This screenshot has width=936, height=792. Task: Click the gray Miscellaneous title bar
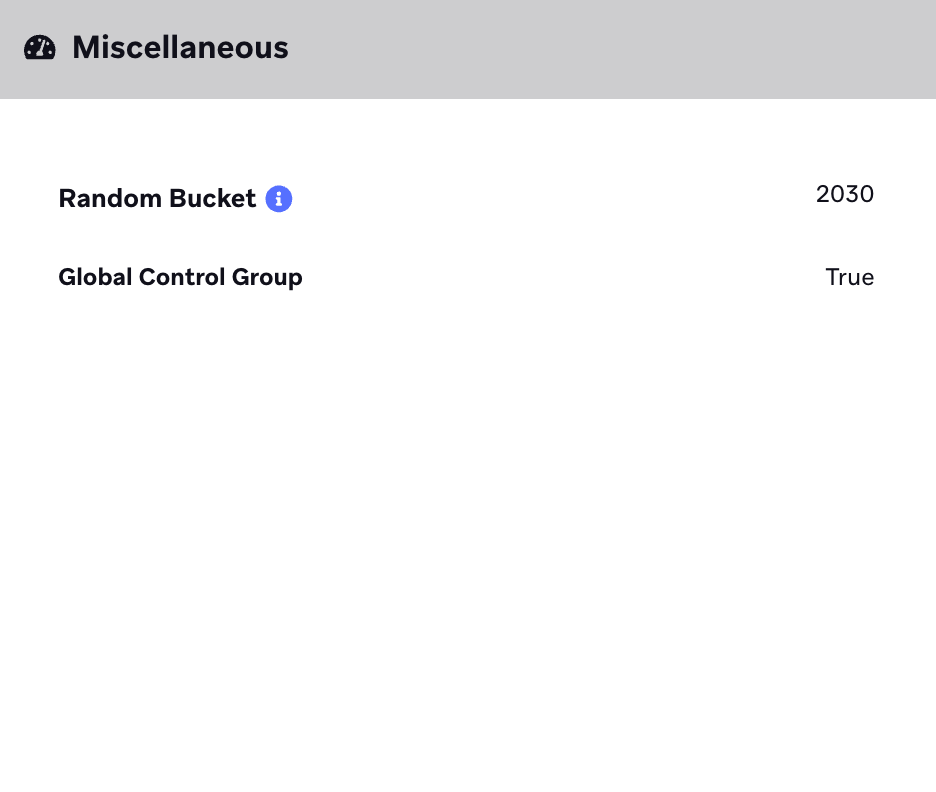468,49
